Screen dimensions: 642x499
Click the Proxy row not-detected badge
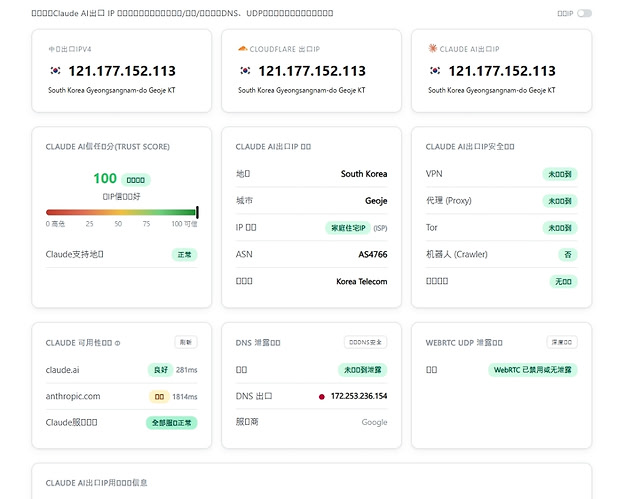point(560,201)
